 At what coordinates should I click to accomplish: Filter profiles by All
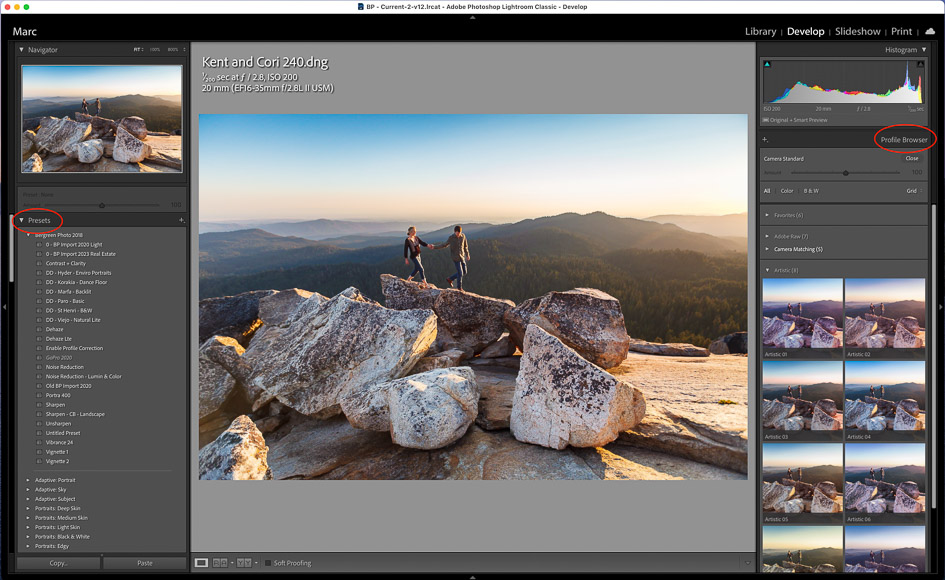(767, 191)
